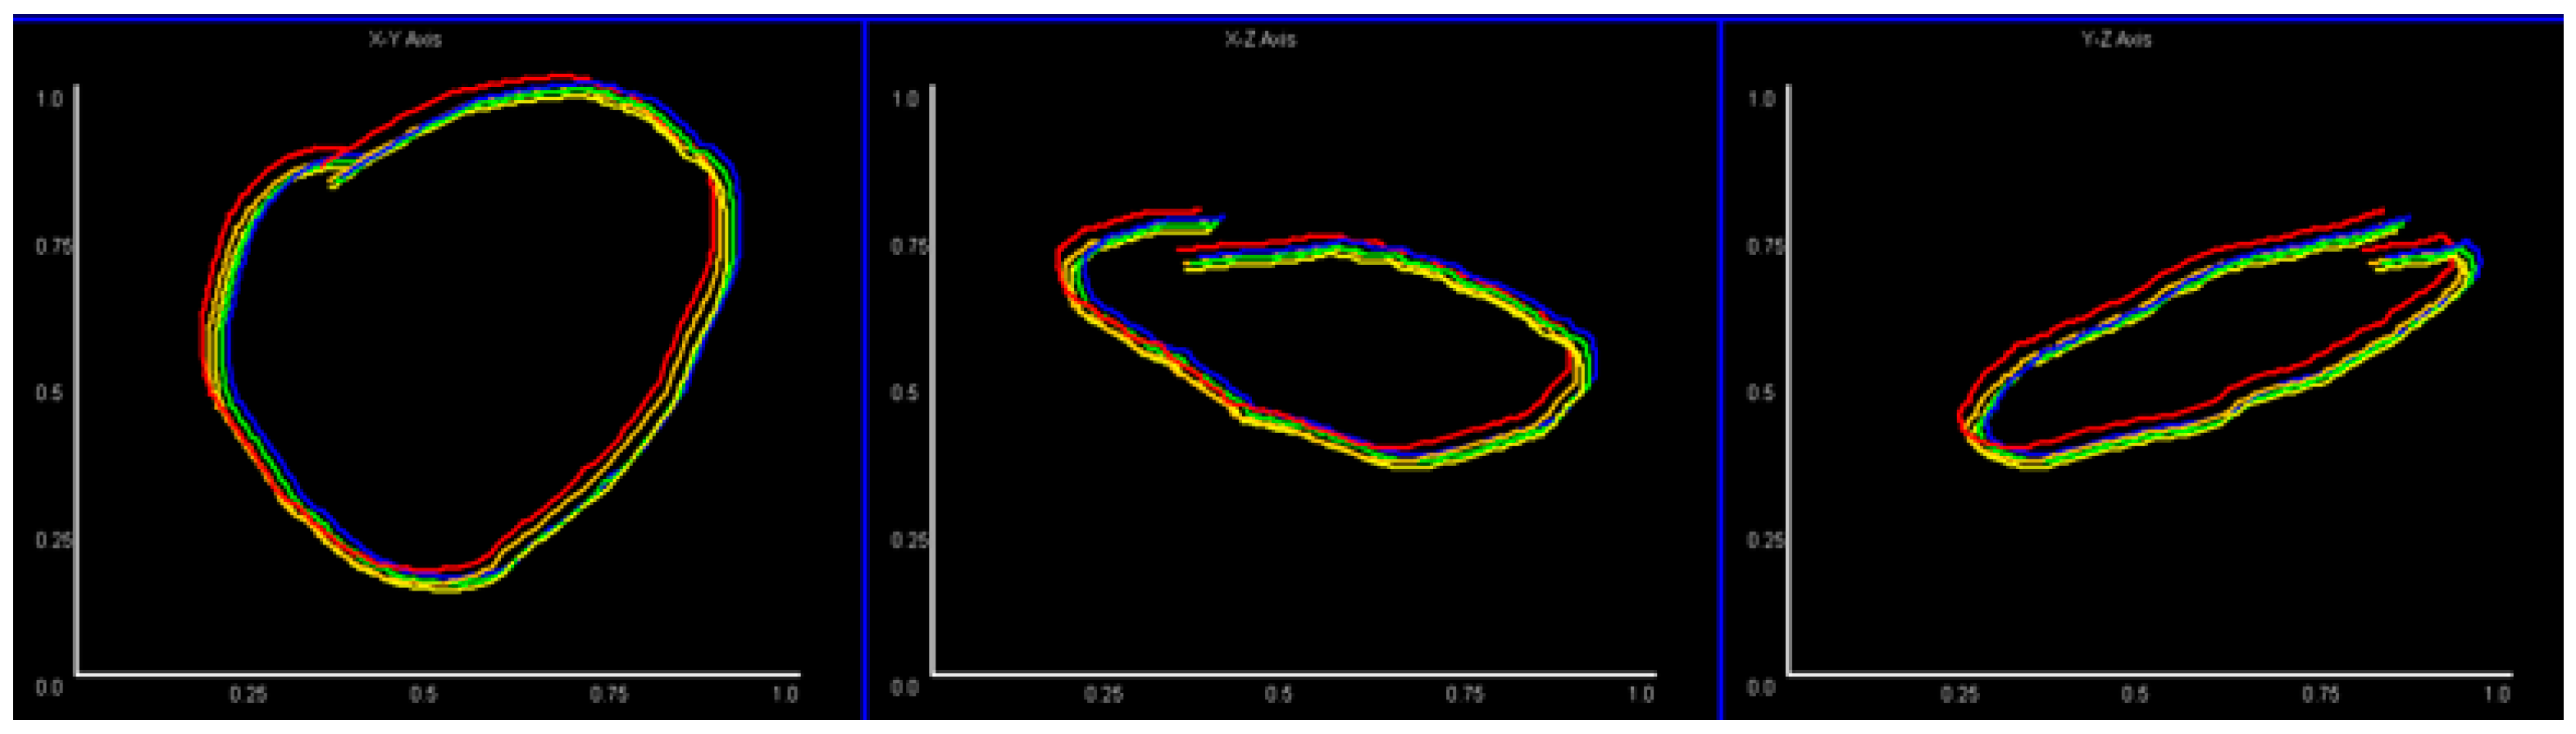Image resolution: width=2576 pixels, height=734 pixels.
Task: Click vertical-axis "0.25" label in Y-Z plot
Action: click(x=1764, y=540)
